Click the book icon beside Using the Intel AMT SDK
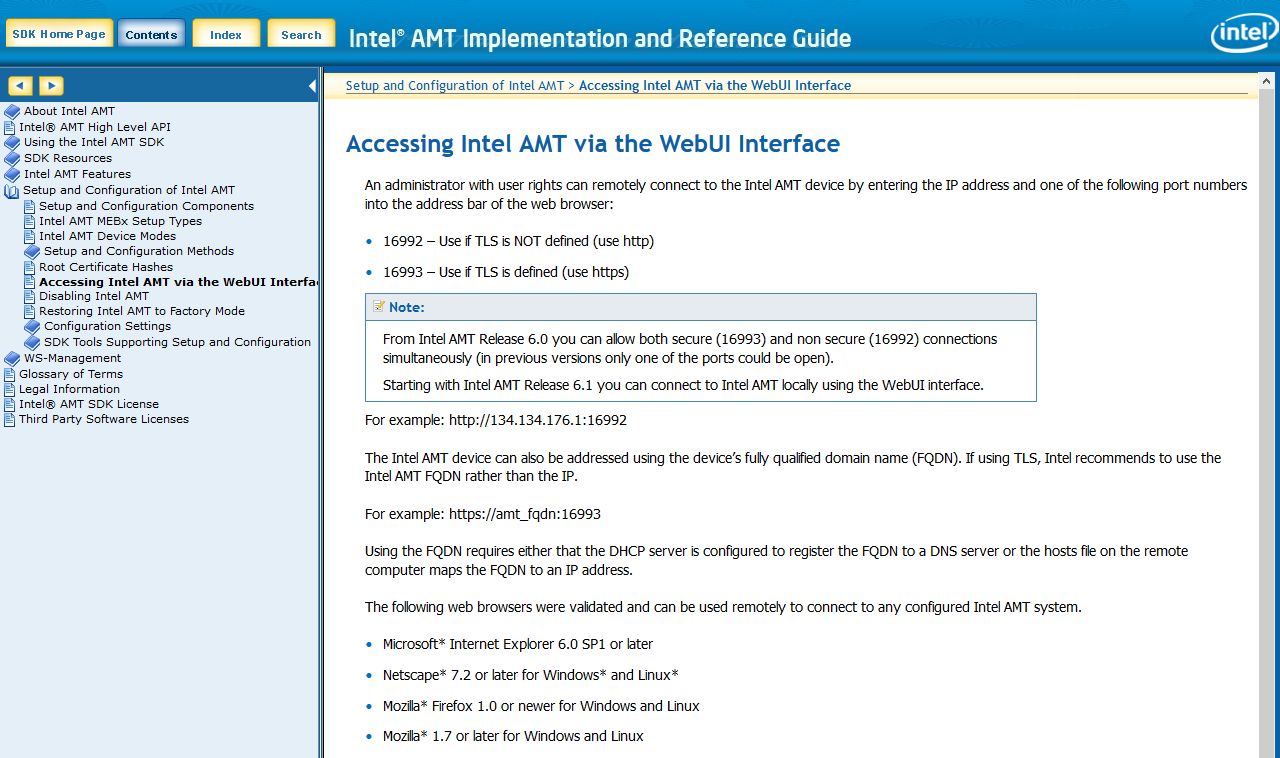Screen dimensions: 1280x758 pyautogui.click(x=12, y=142)
